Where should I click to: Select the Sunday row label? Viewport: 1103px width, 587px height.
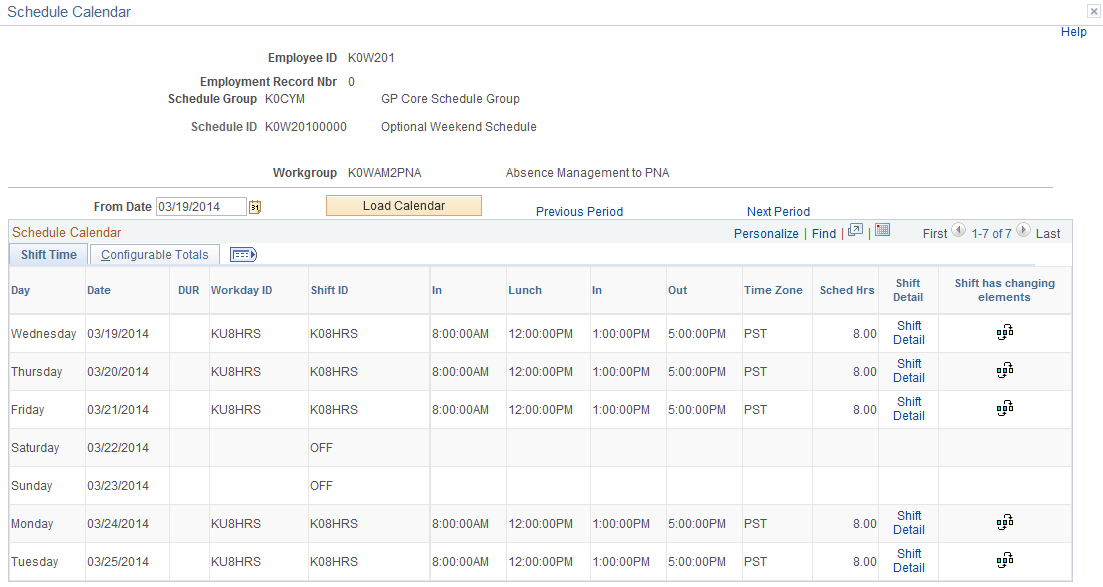coord(32,486)
